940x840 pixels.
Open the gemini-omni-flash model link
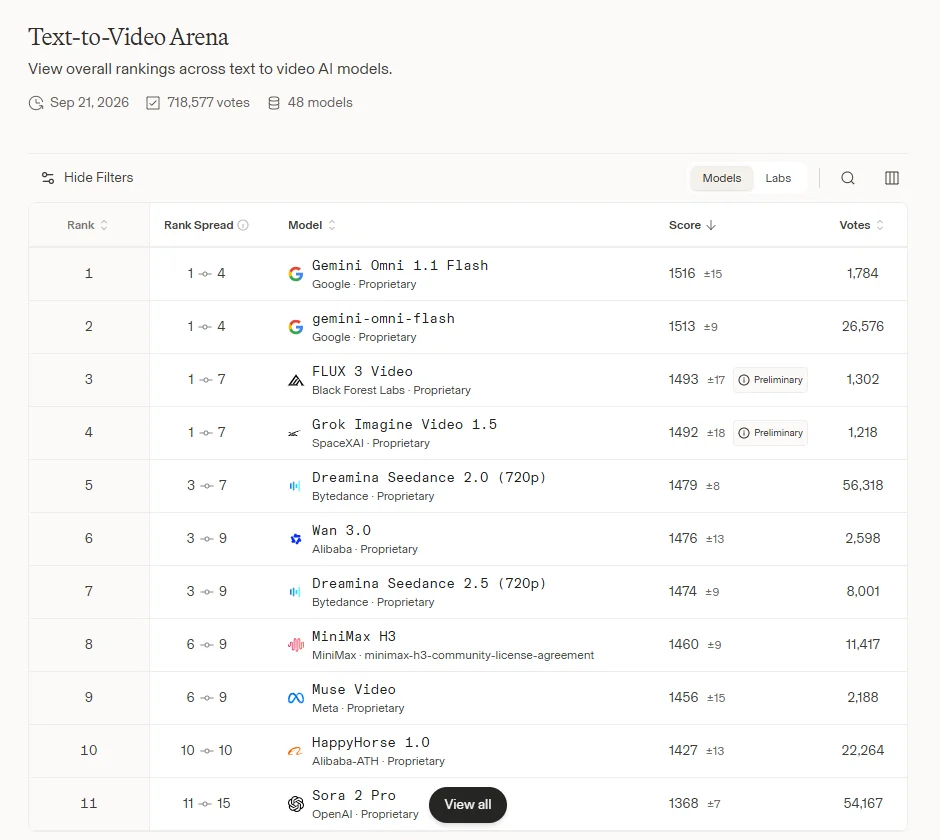point(383,318)
